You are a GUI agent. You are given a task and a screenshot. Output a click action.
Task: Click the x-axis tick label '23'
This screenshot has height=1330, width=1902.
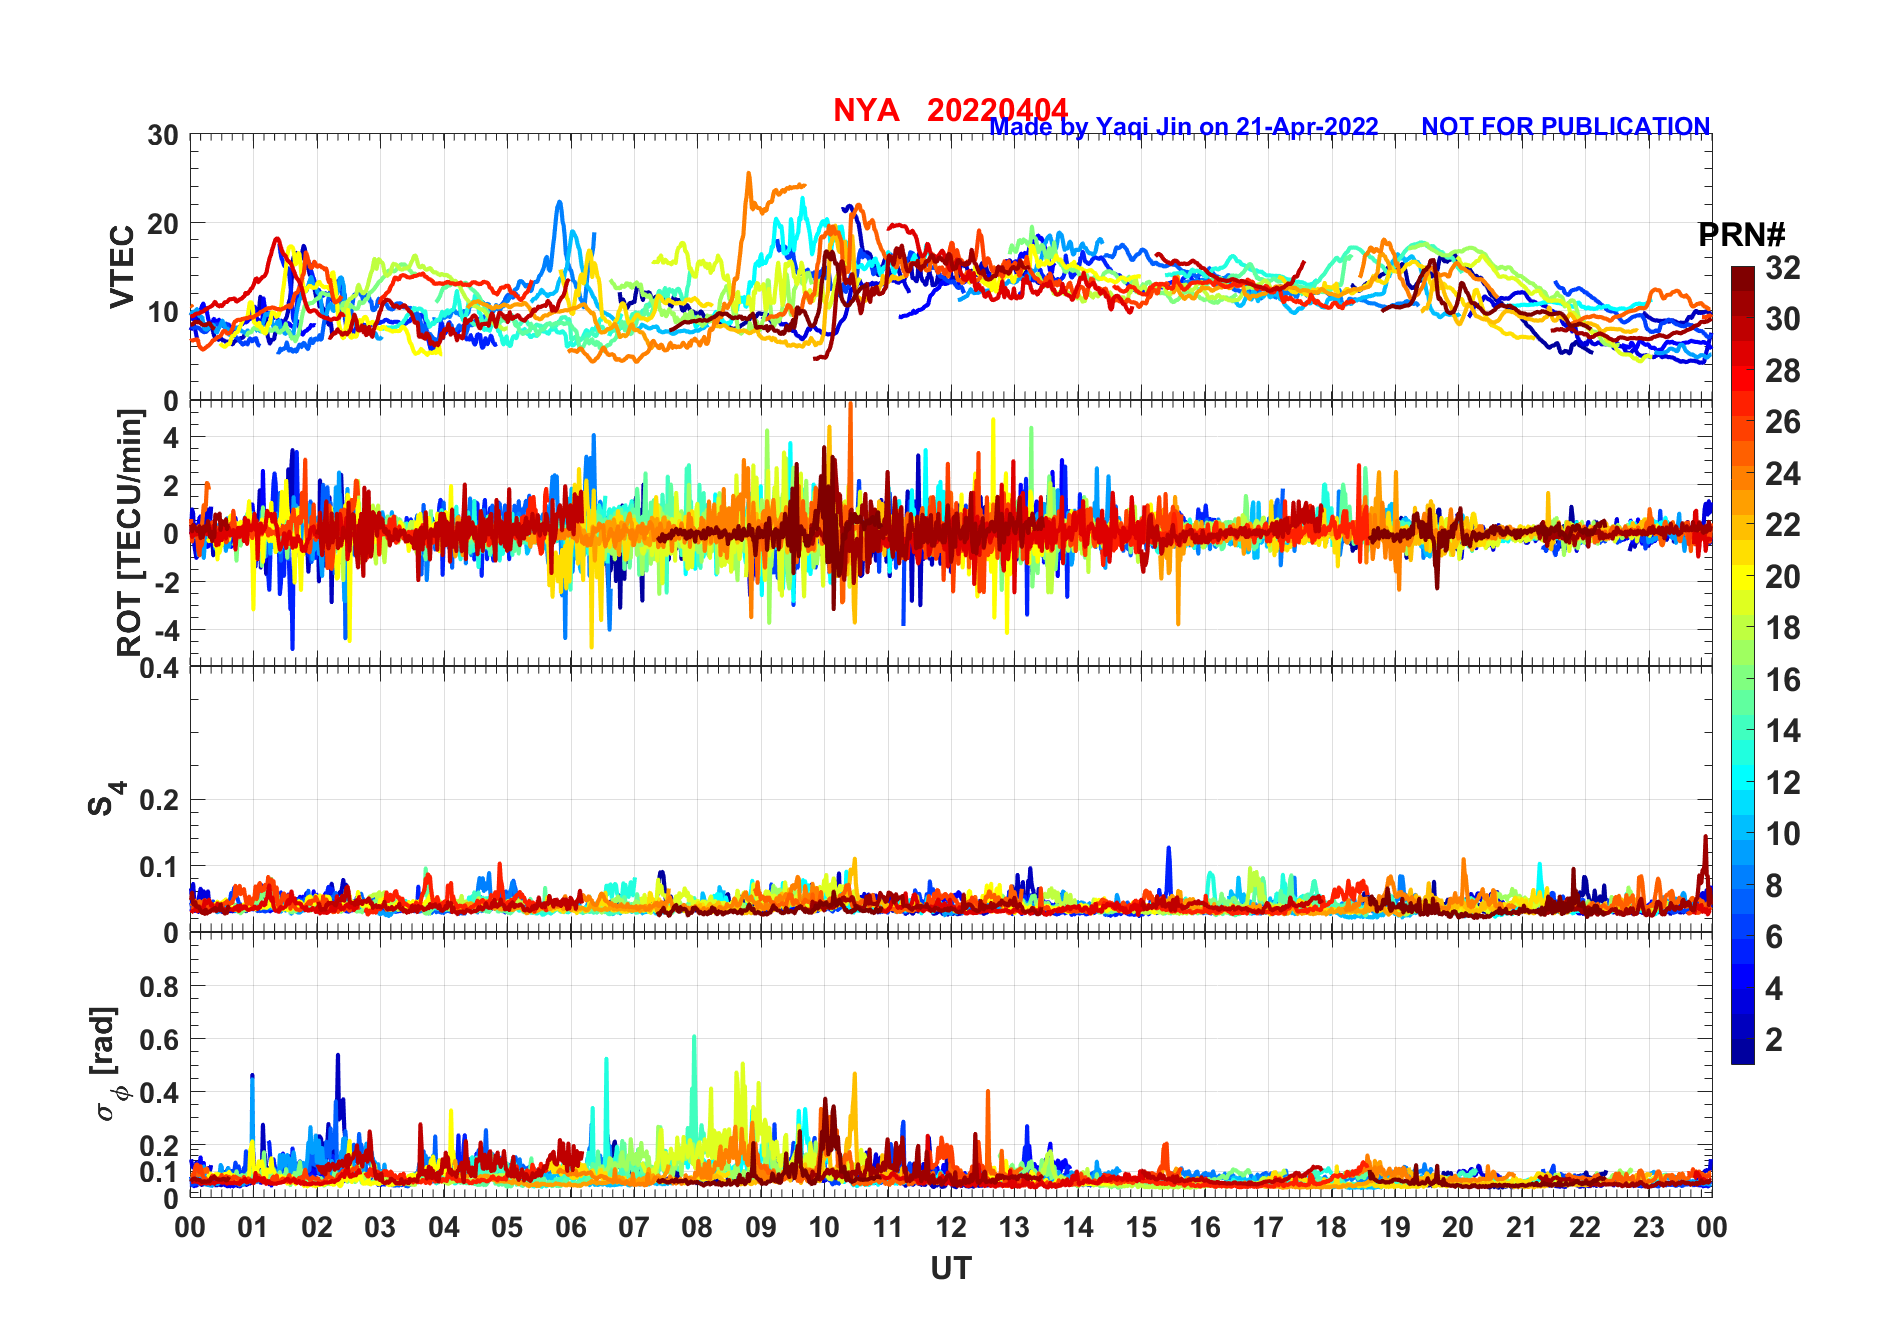pos(1649,1227)
